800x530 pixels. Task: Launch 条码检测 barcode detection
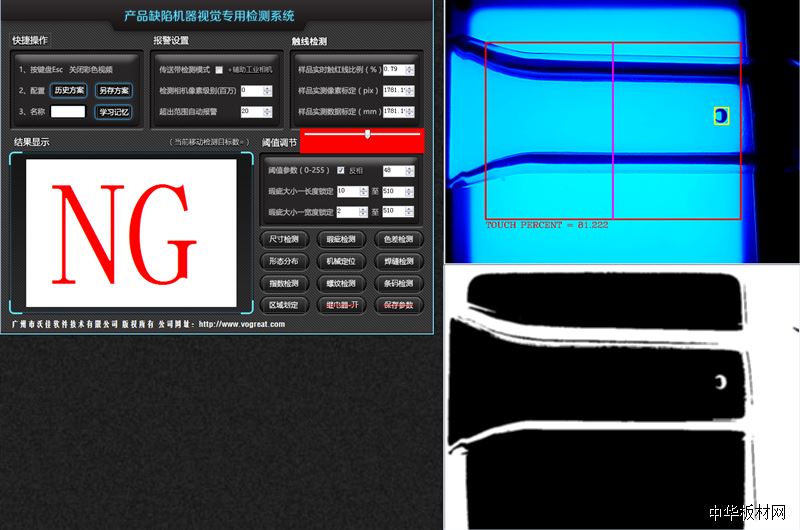397,283
